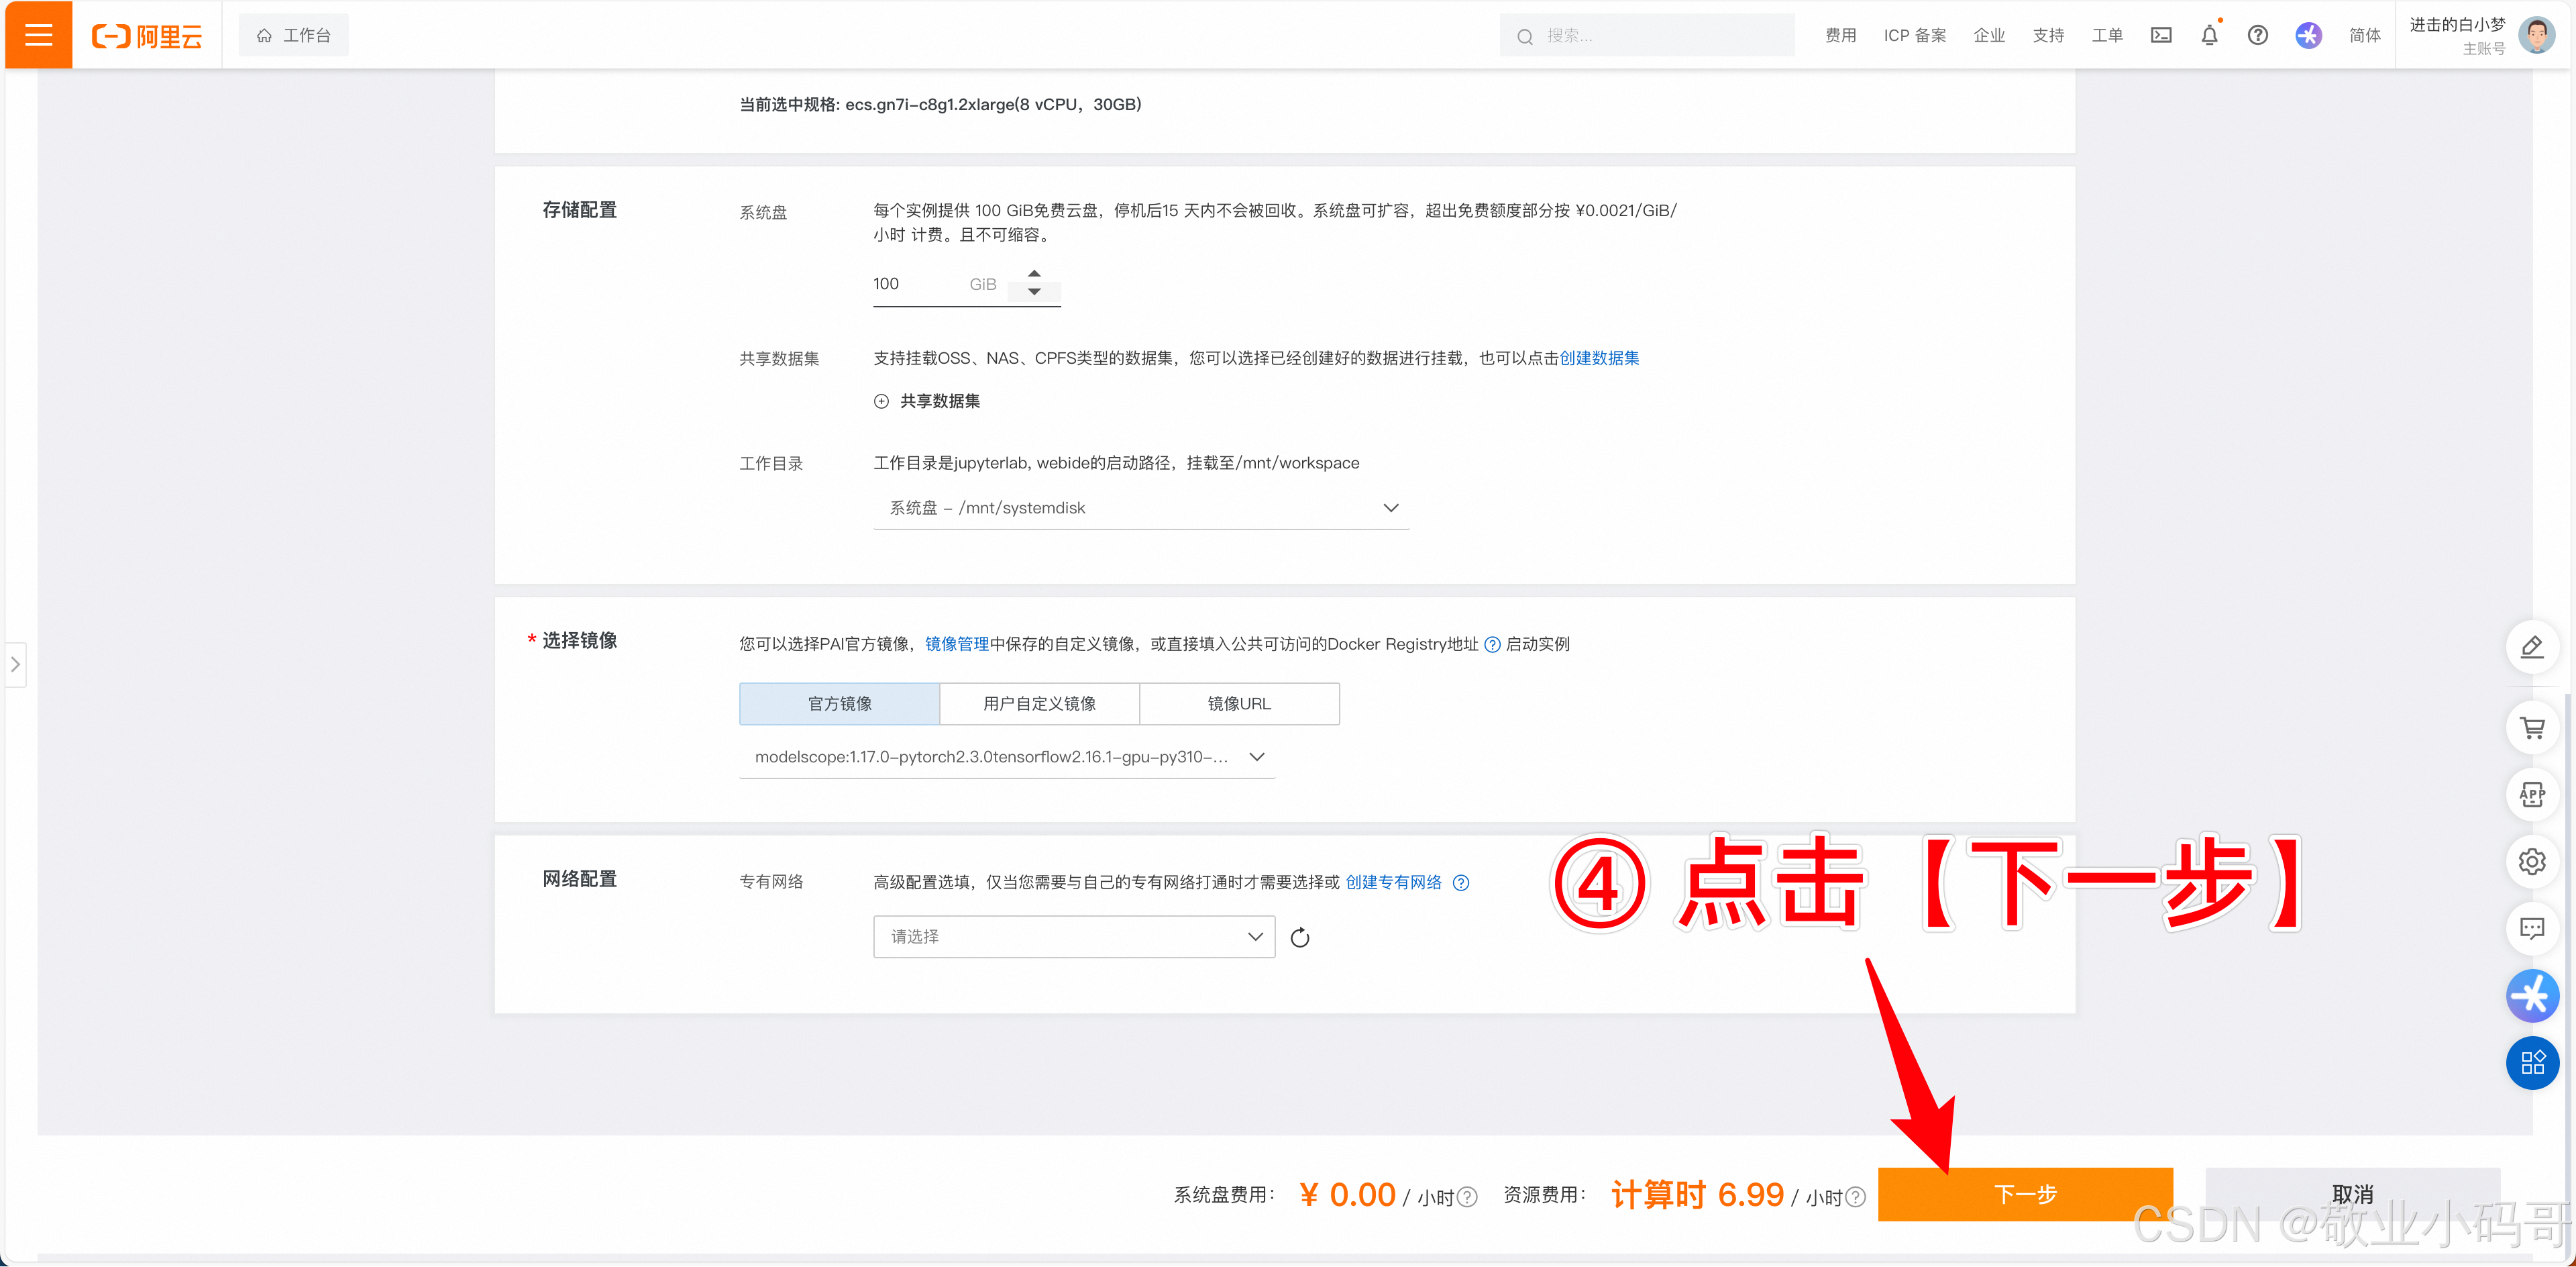The image size is (2576, 1267).
Task: Open the settings gear icon in right sidebar
Action: (2533, 861)
